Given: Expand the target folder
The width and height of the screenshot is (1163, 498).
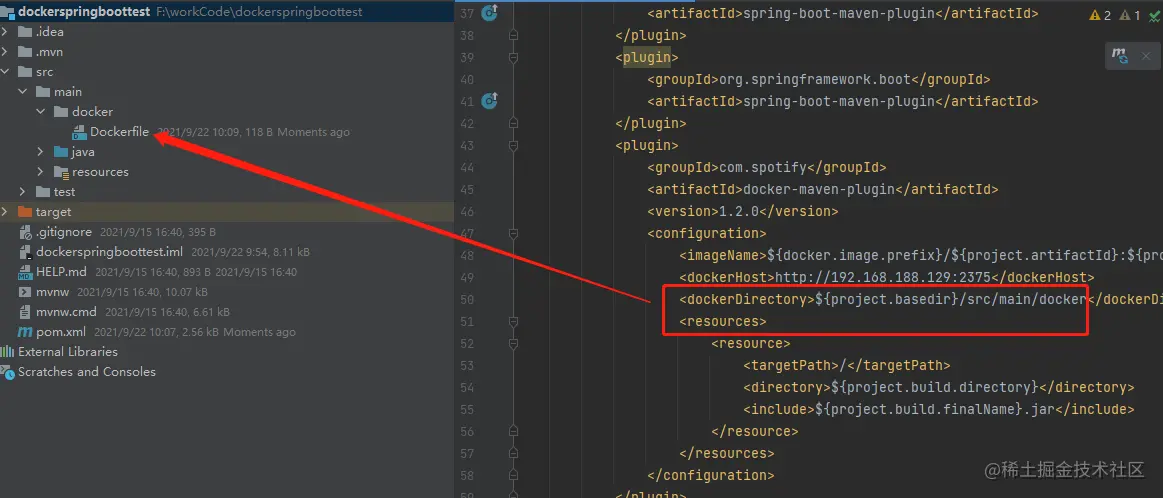Looking at the screenshot, I should [x=5, y=212].
